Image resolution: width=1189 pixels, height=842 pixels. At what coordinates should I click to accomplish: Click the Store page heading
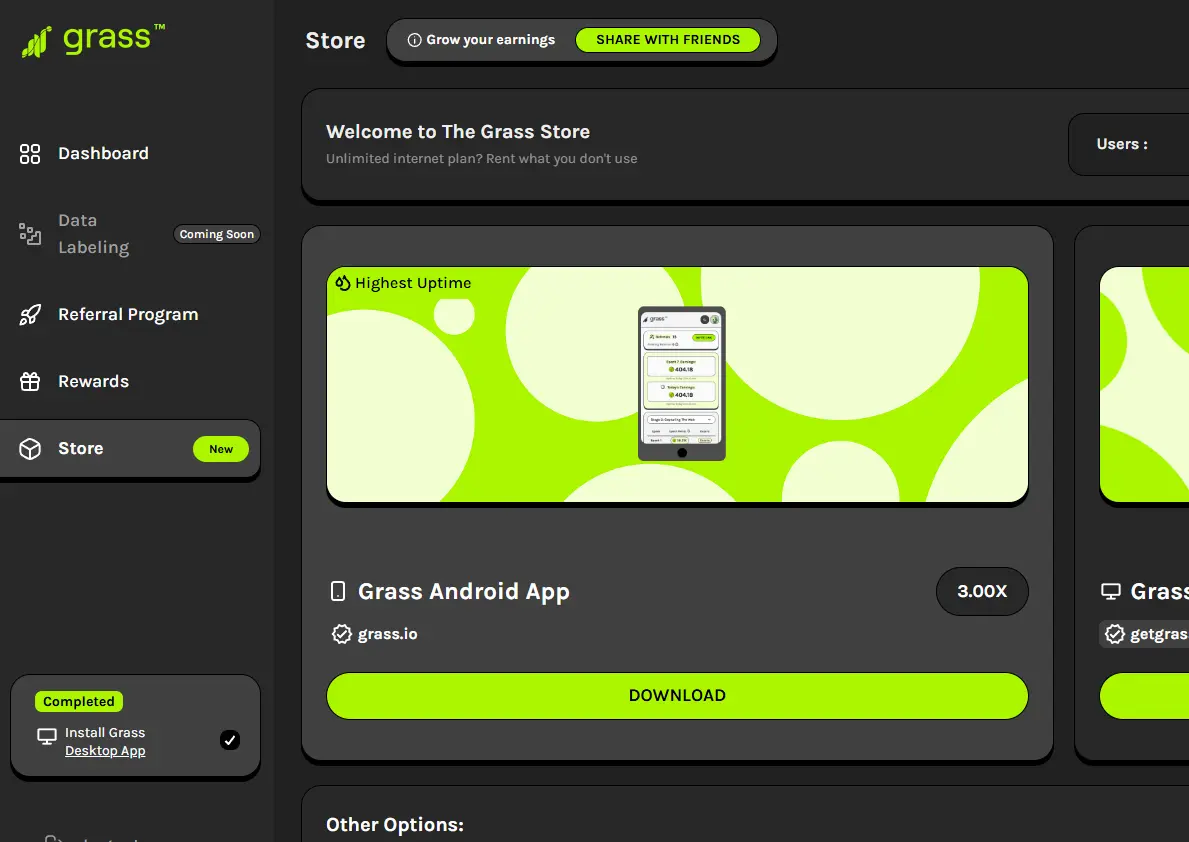point(335,41)
